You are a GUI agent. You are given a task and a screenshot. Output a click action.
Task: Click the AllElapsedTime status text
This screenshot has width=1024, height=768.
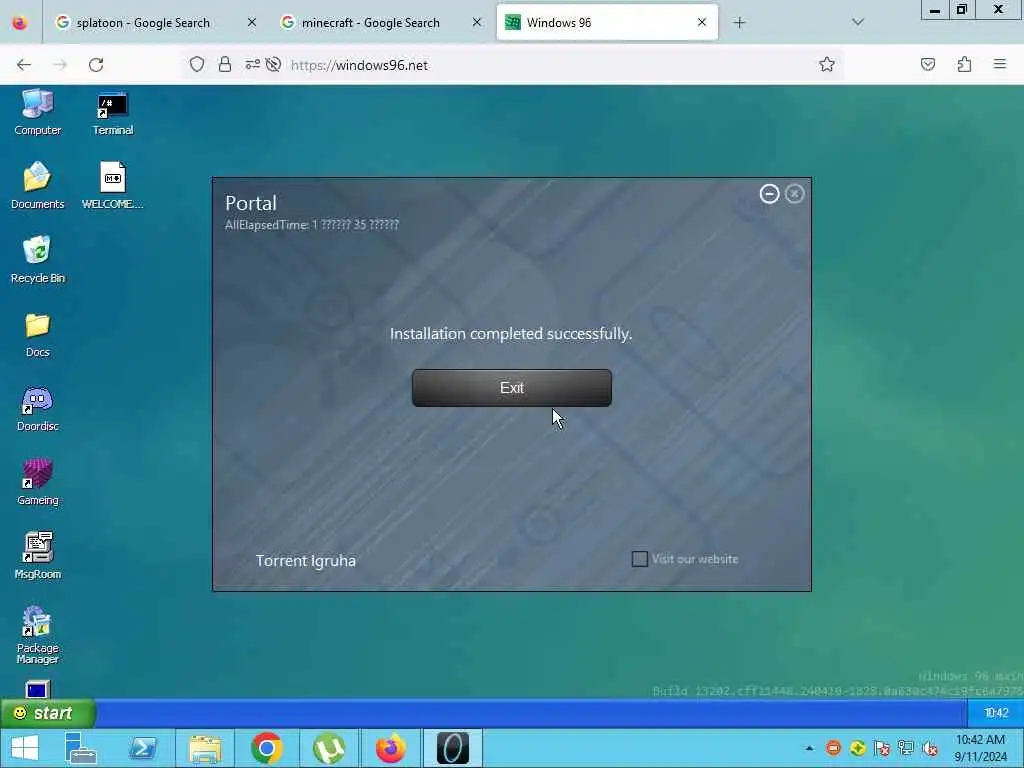[x=312, y=225]
